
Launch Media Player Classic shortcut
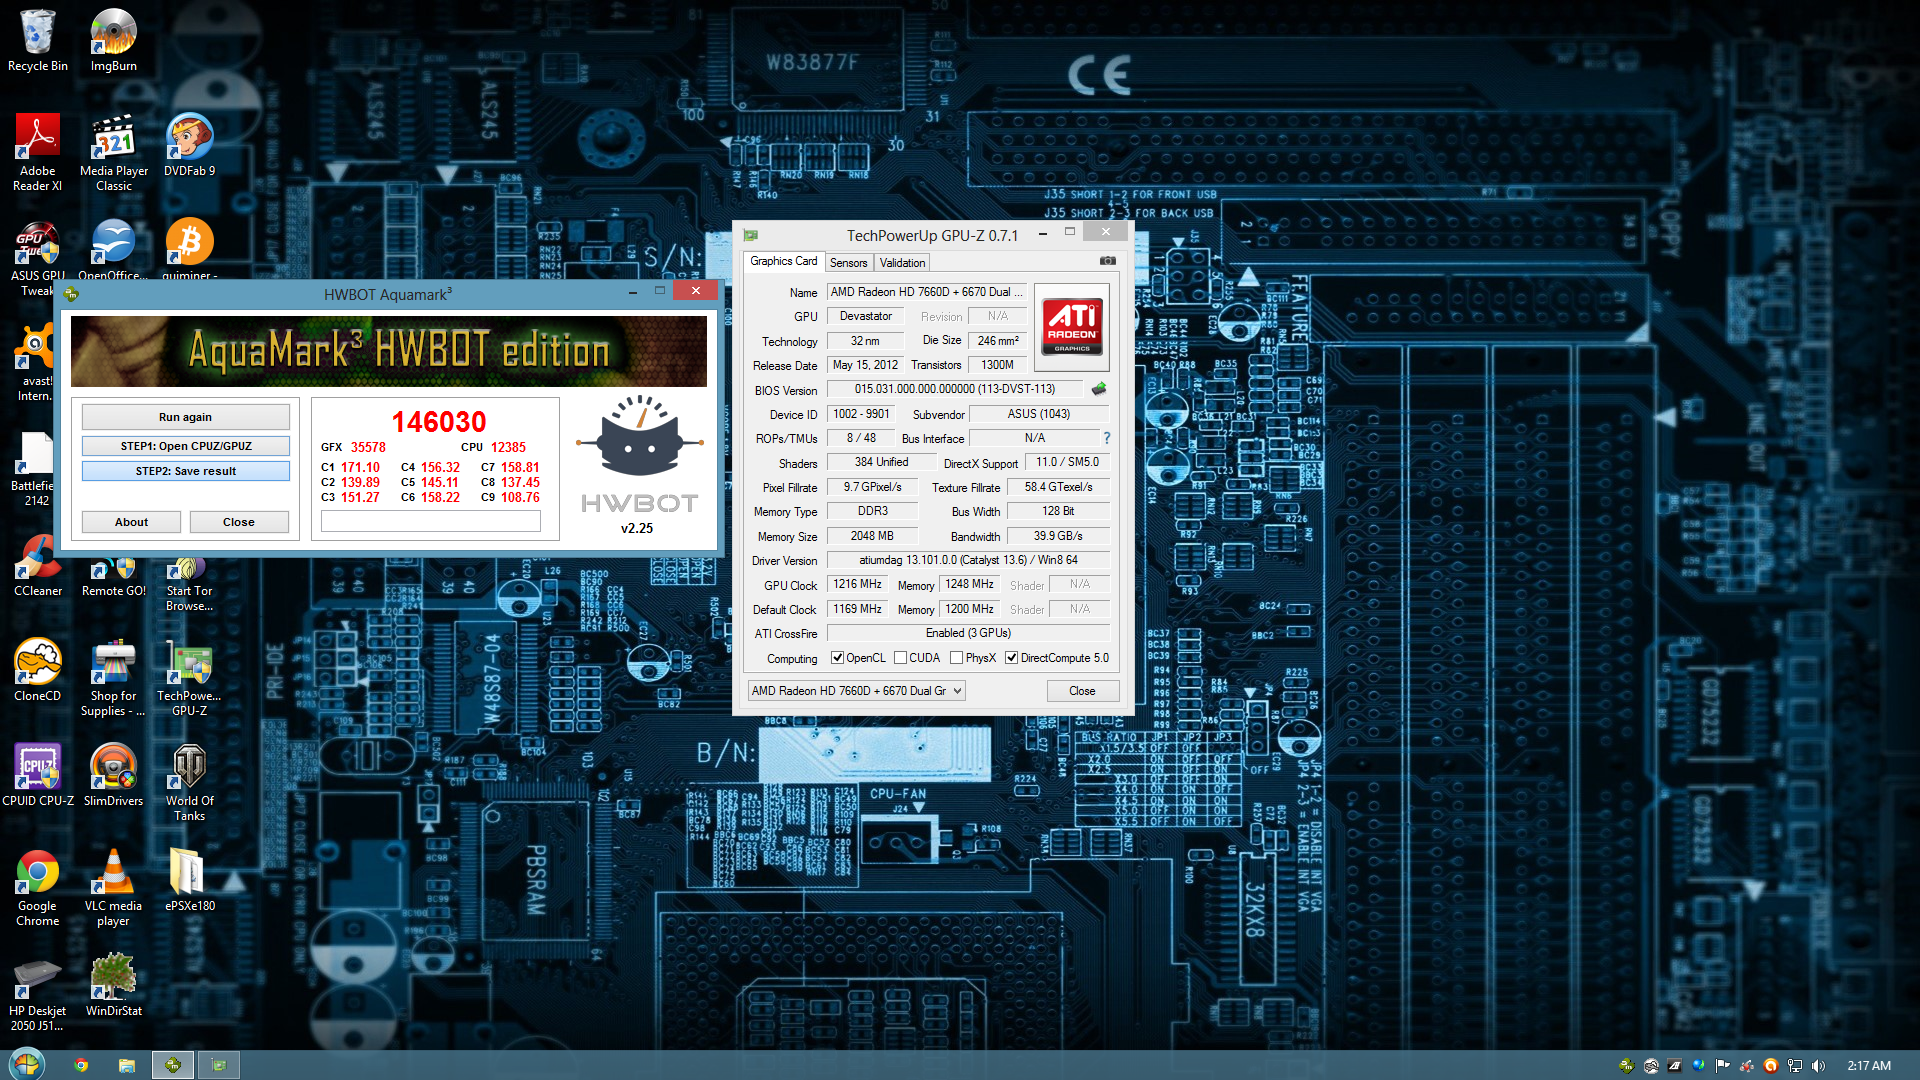tap(113, 152)
